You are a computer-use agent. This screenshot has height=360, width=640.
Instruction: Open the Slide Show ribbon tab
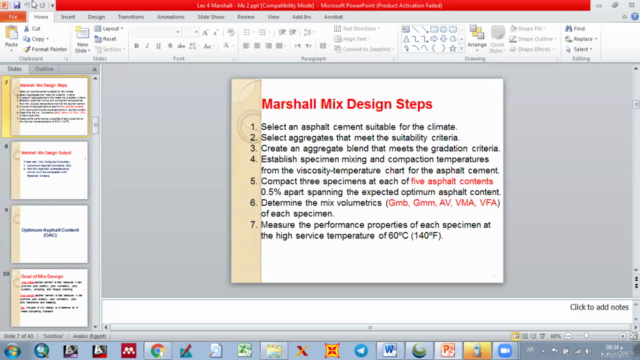click(211, 17)
